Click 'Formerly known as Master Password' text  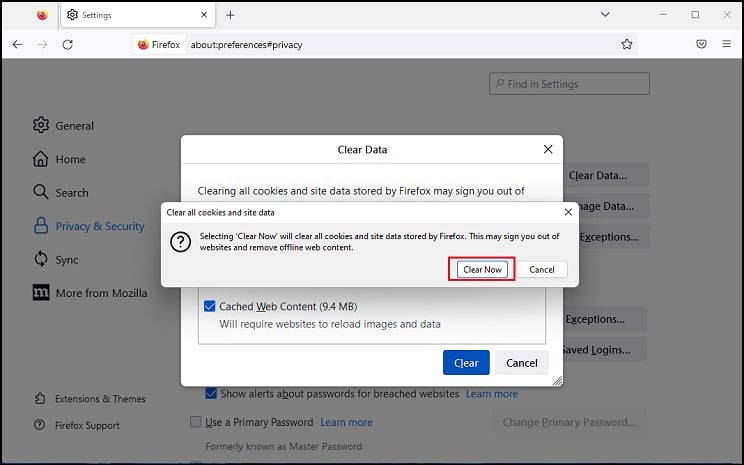point(284,446)
